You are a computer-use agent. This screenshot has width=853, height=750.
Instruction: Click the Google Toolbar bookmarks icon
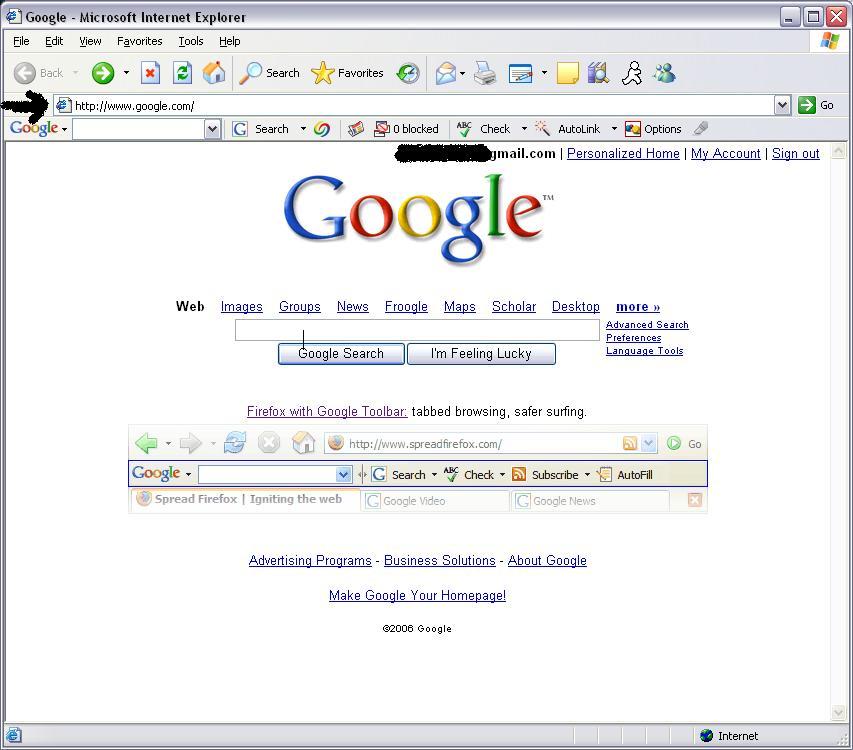click(356, 129)
